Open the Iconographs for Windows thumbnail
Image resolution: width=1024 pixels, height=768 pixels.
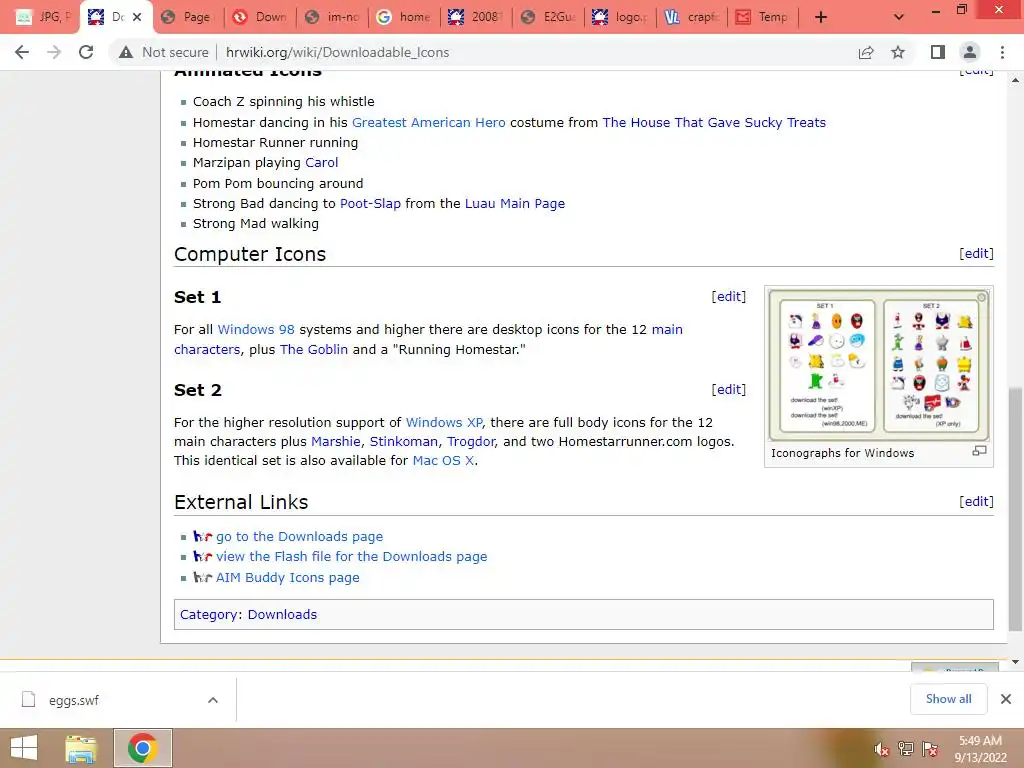tap(879, 365)
